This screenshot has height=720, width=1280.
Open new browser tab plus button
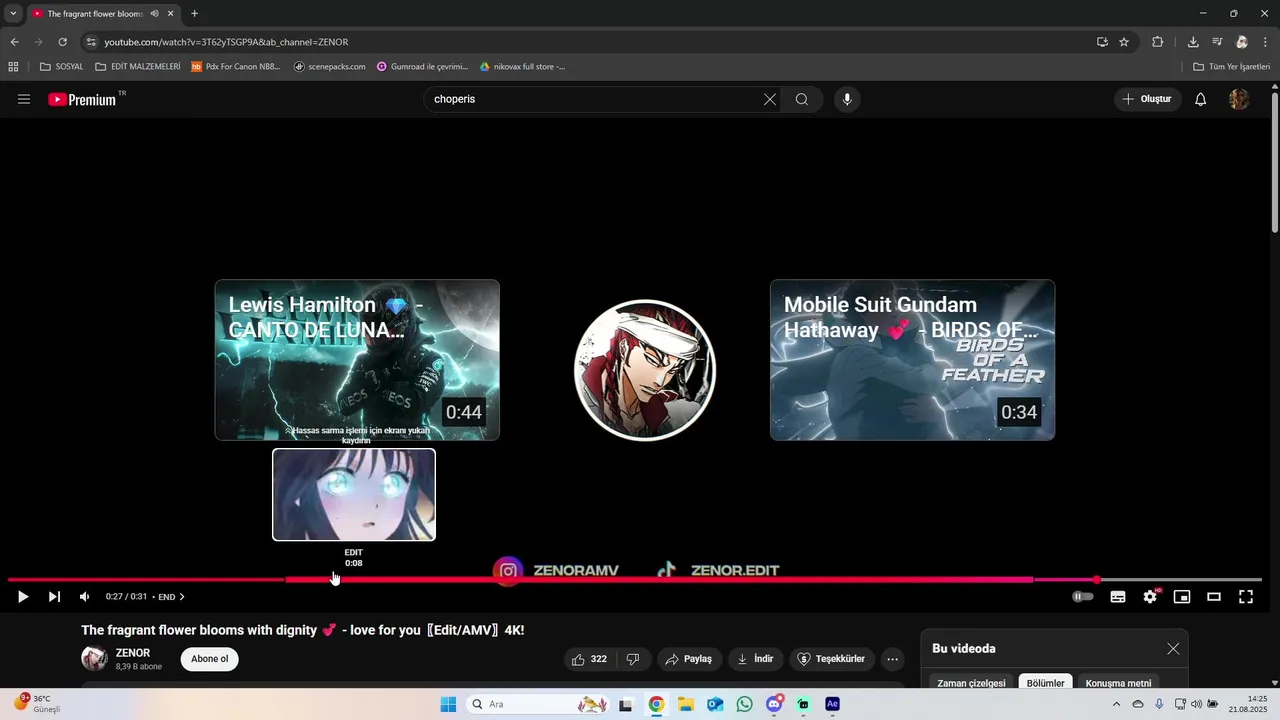pyautogui.click(x=194, y=13)
